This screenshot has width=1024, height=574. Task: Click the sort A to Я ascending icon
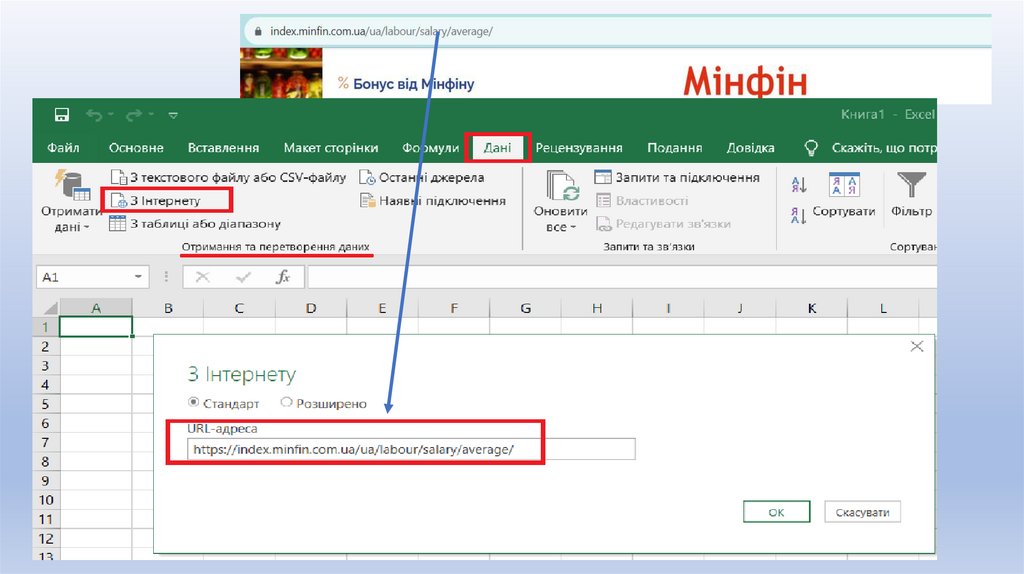pyautogui.click(x=799, y=185)
